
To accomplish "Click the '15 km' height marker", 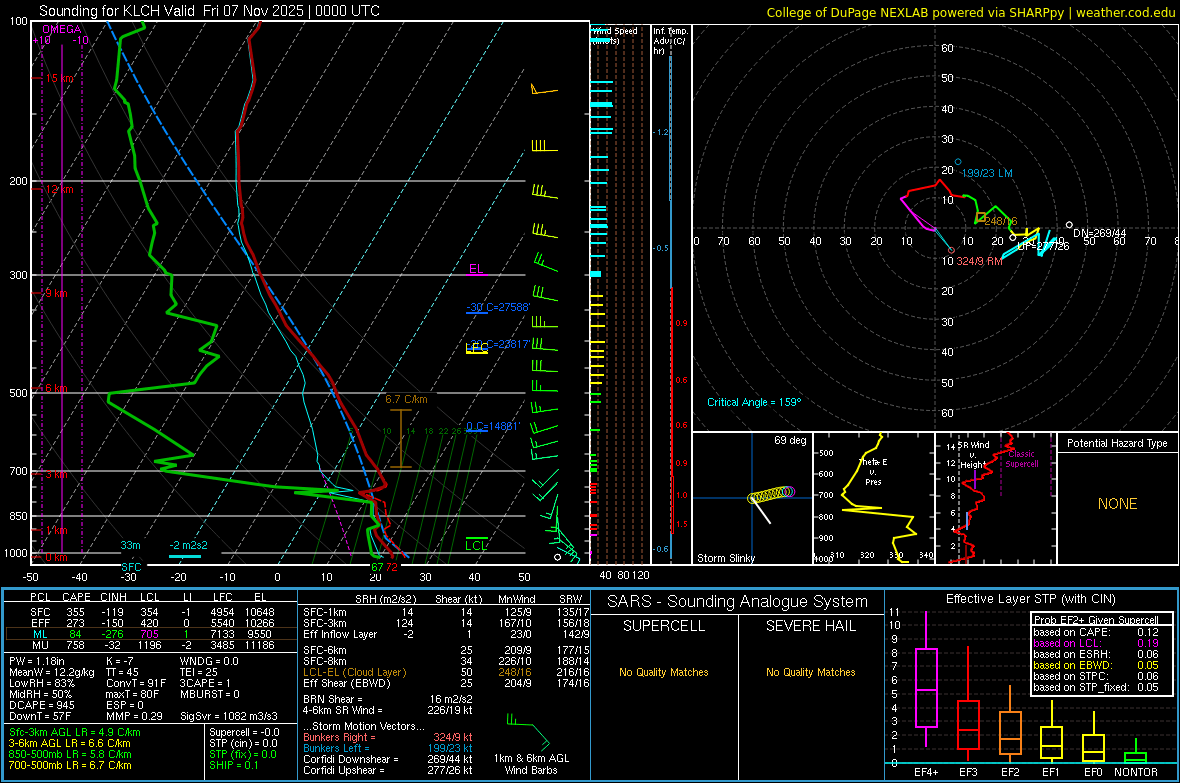I will coord(60,78).
